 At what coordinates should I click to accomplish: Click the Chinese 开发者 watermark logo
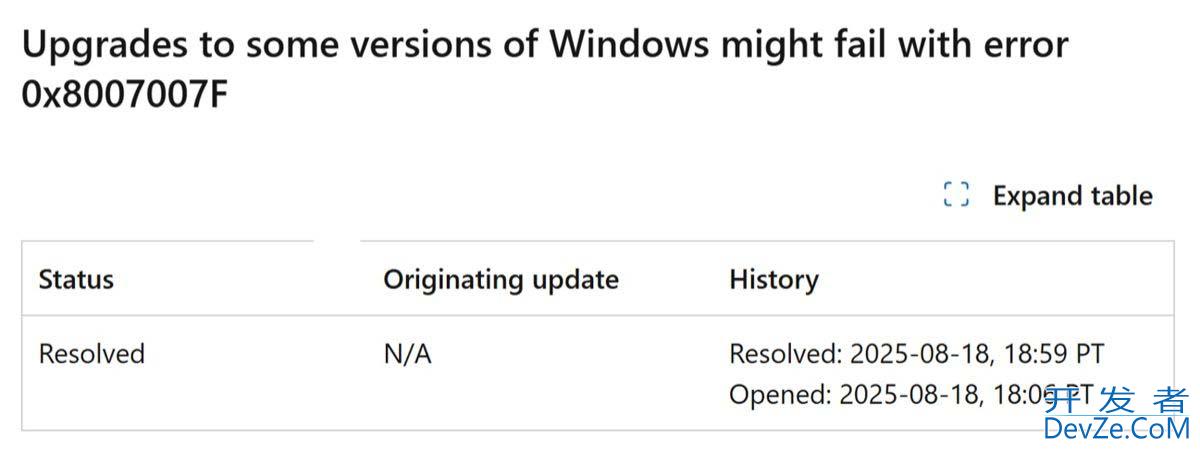point(1115,400)
